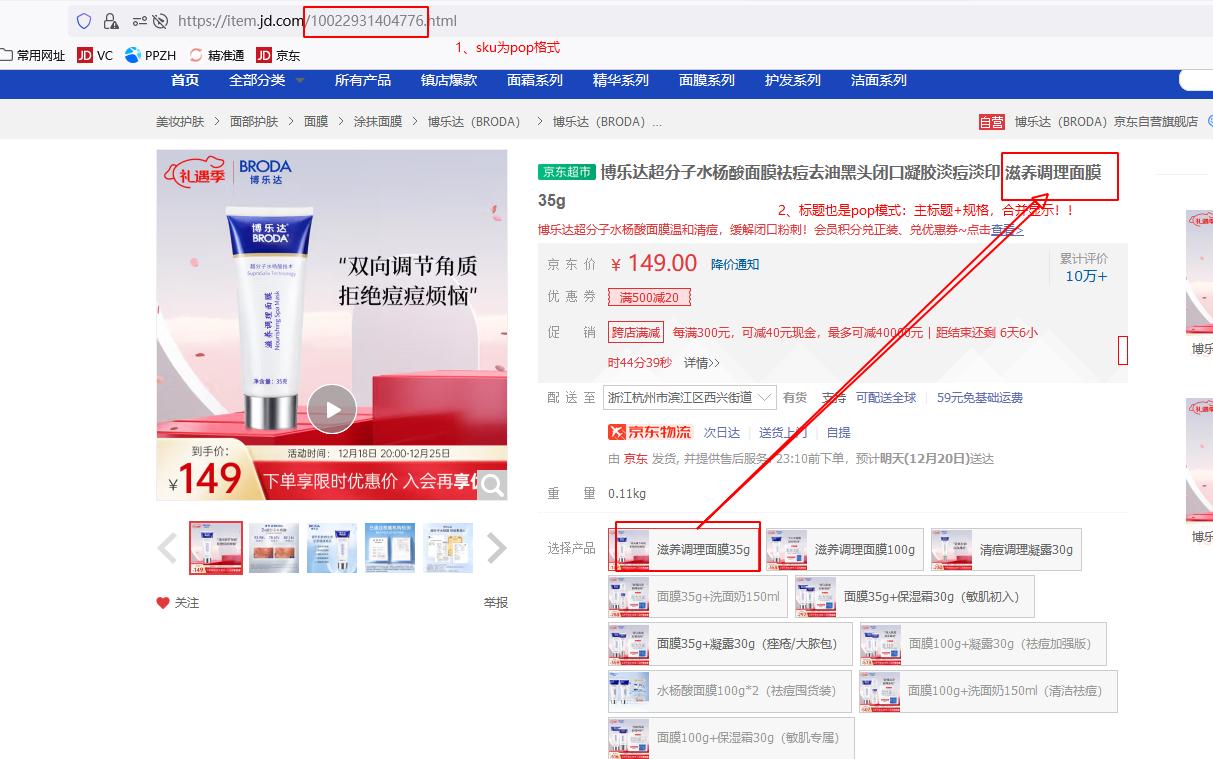Viewport: 1213px width, 759px height.
Task: Choose the 滋养调理面膜100g option
Action: coord(844,549)
